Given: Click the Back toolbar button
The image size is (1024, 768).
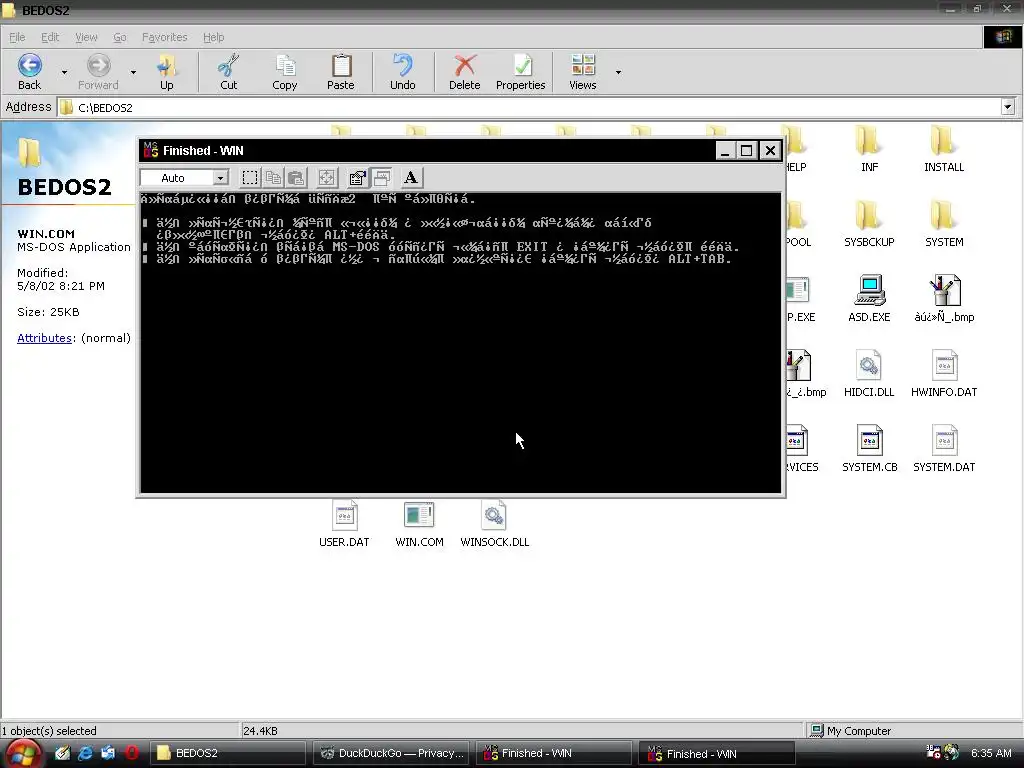Looking at the screenshot, I should pos(29,72).
